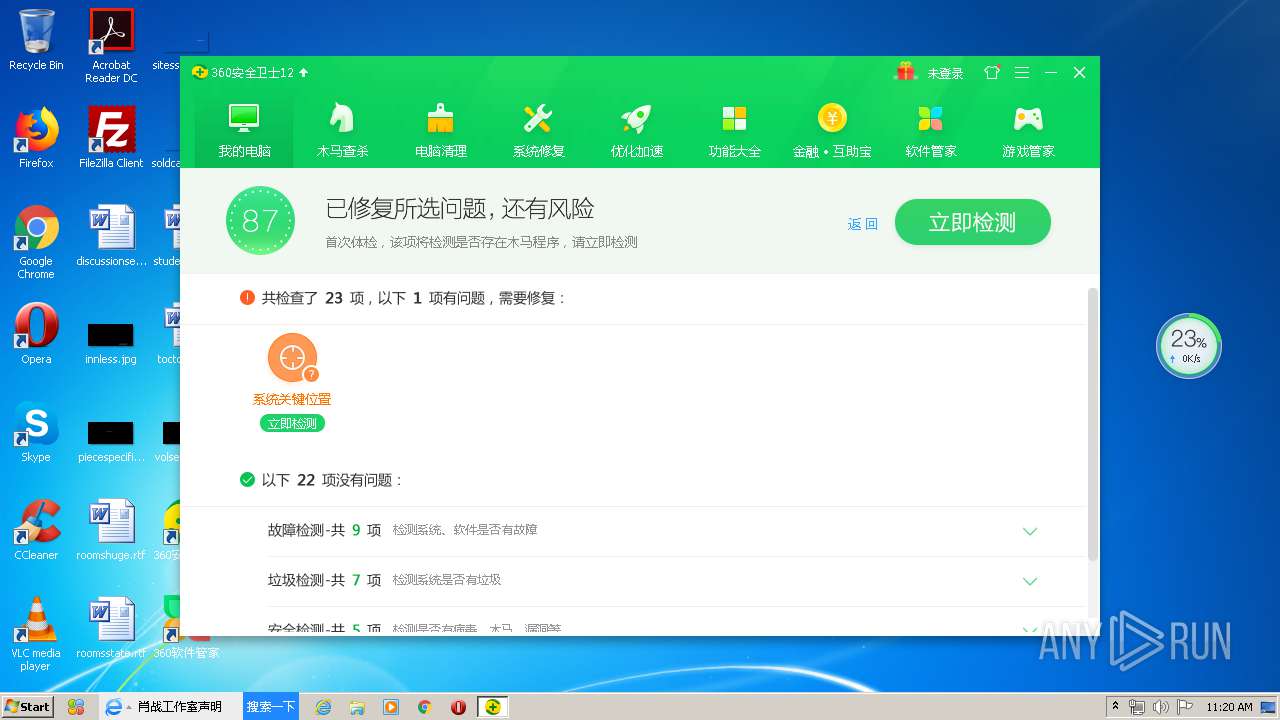Open 360软件管家 desktop shortcut
This screenshot has height=720, width=1280.
(186, 628)
